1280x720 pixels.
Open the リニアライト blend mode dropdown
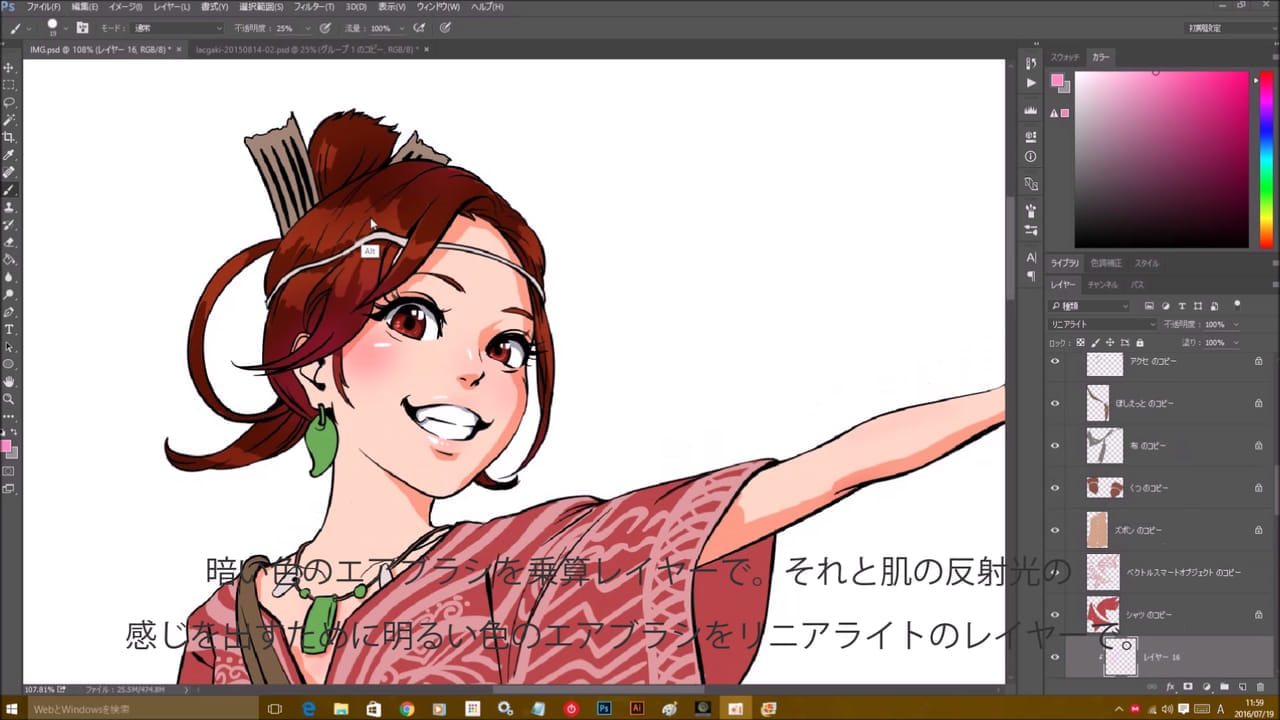(x=1102, y=324)
